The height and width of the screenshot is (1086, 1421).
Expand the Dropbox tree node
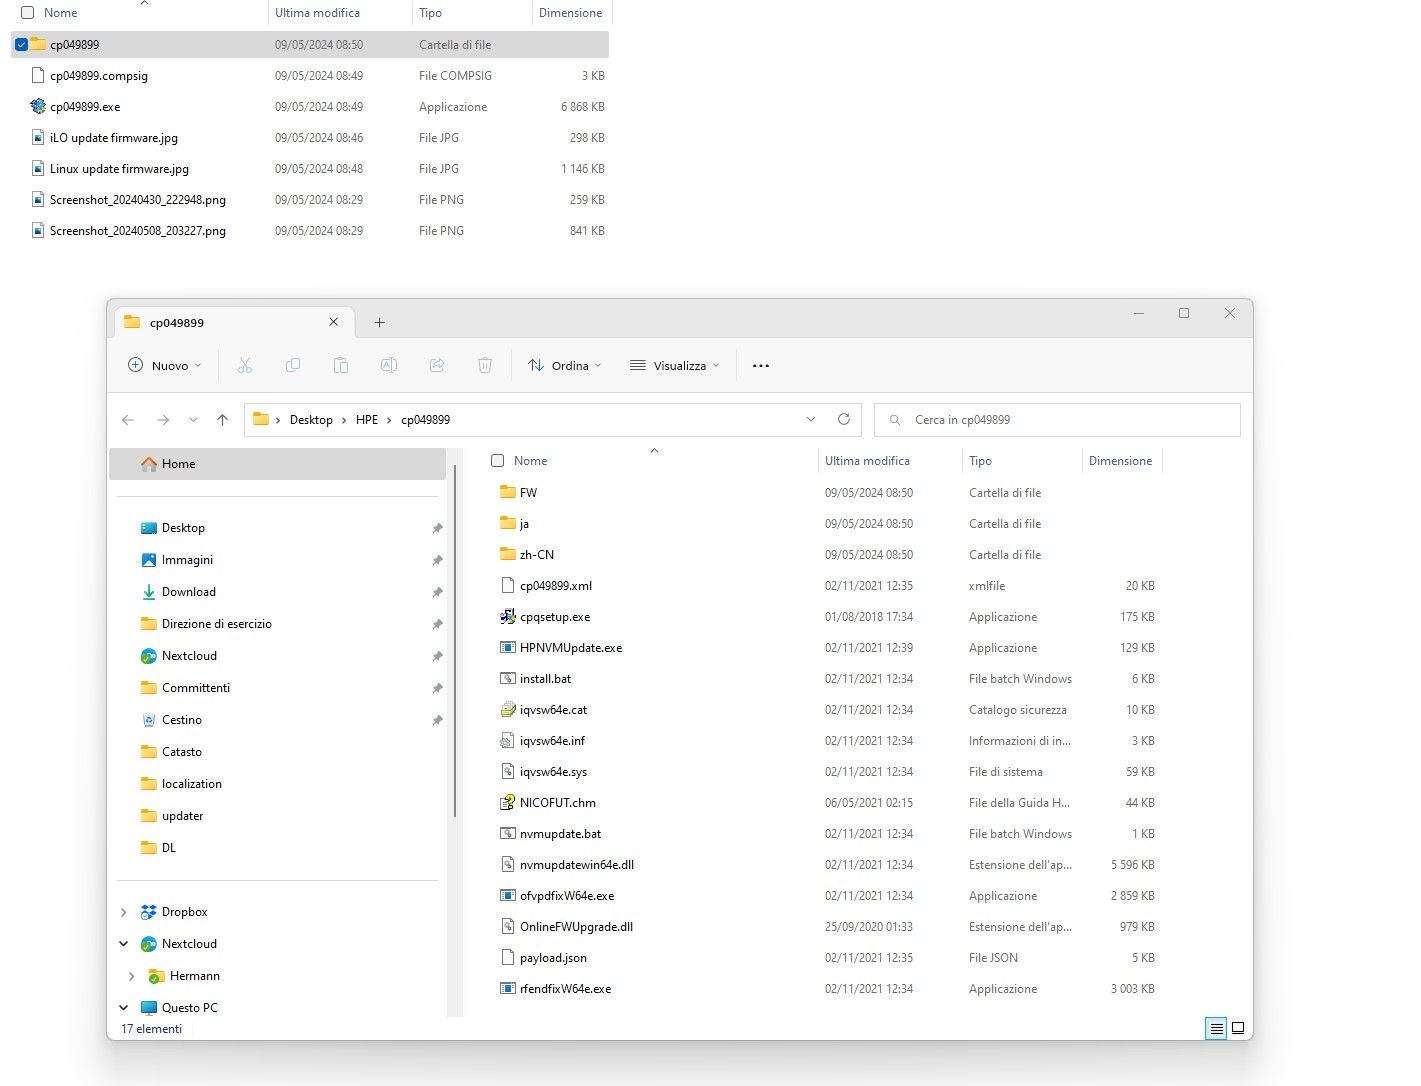click(124, 912)
